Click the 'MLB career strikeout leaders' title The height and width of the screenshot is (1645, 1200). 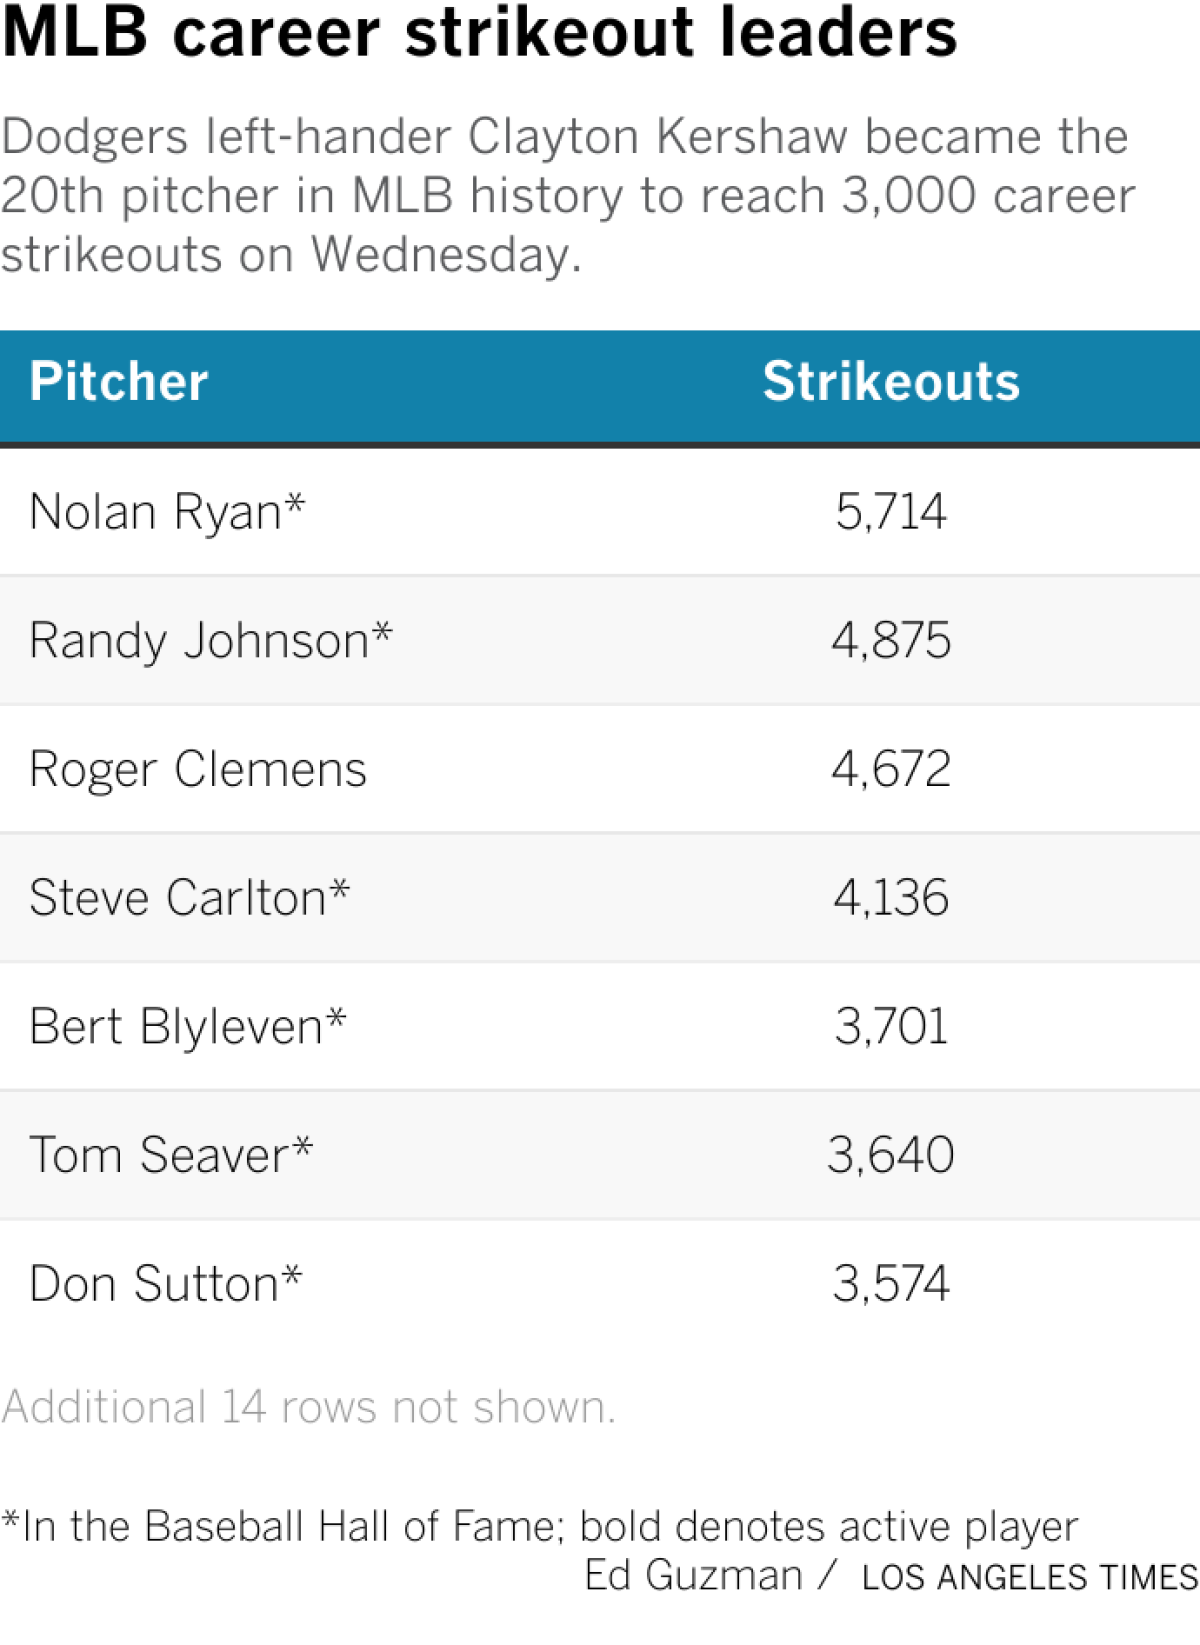479,32
